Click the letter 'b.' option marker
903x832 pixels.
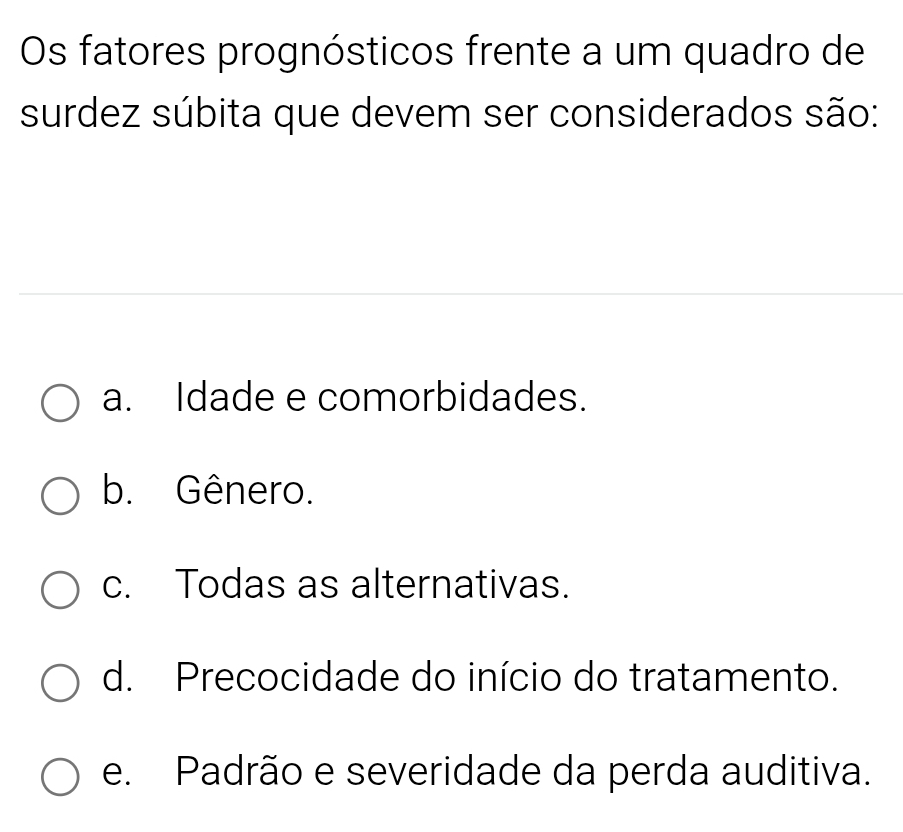point(120,490)
